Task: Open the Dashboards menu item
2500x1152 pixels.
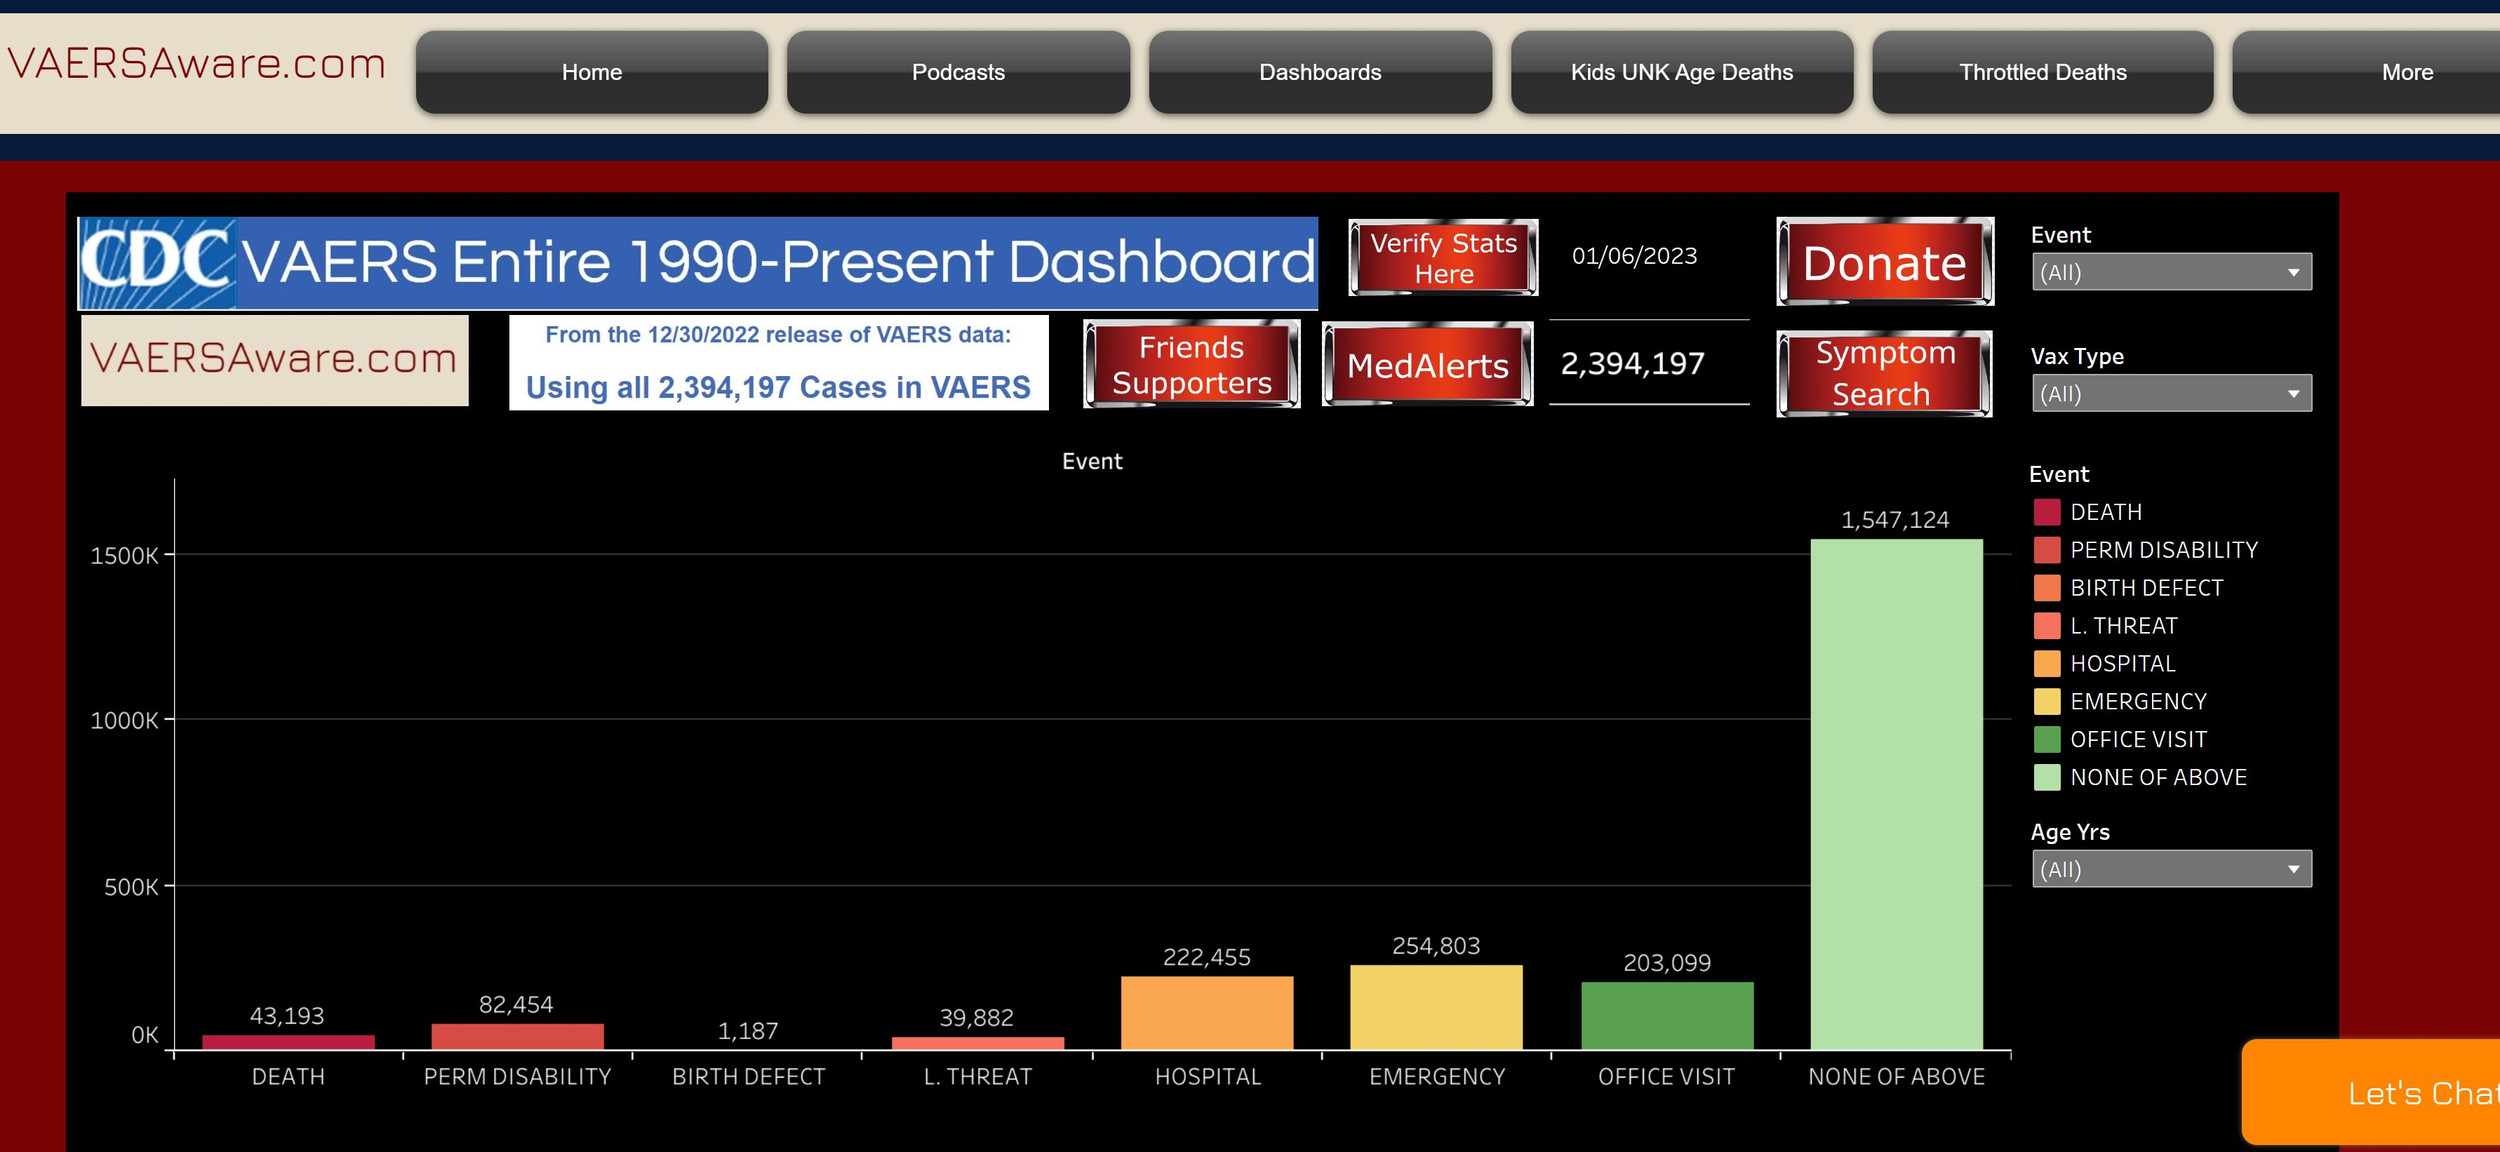Action: pos(1319,72)
